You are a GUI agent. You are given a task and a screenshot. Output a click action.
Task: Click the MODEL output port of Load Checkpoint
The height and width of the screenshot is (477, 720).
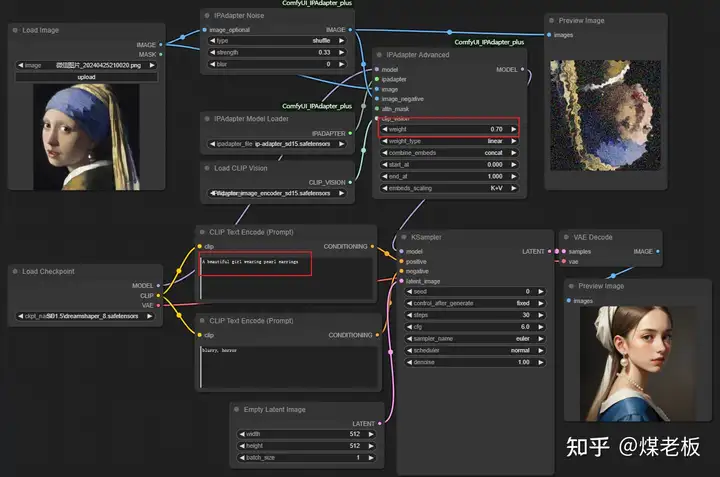tap(158, 286)
